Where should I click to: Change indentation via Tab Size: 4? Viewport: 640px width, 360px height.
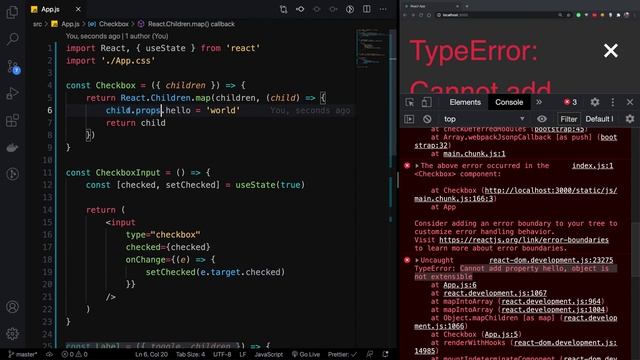(190, 354)
